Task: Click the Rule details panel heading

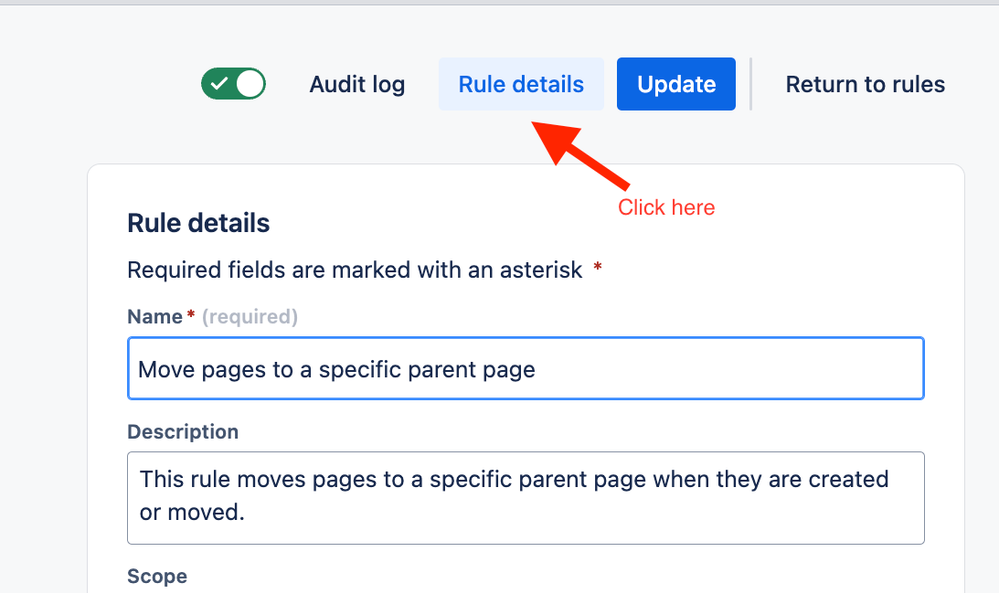Action: pyautogui.click(x=198, y=223)
